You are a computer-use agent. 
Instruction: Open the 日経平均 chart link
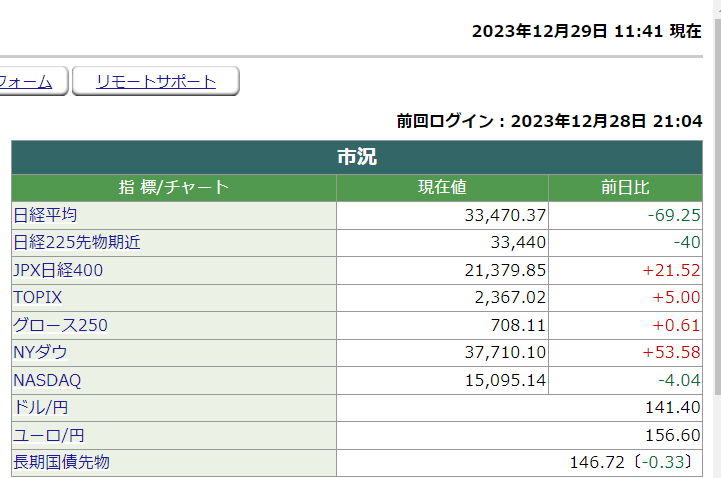click(45, 215)
